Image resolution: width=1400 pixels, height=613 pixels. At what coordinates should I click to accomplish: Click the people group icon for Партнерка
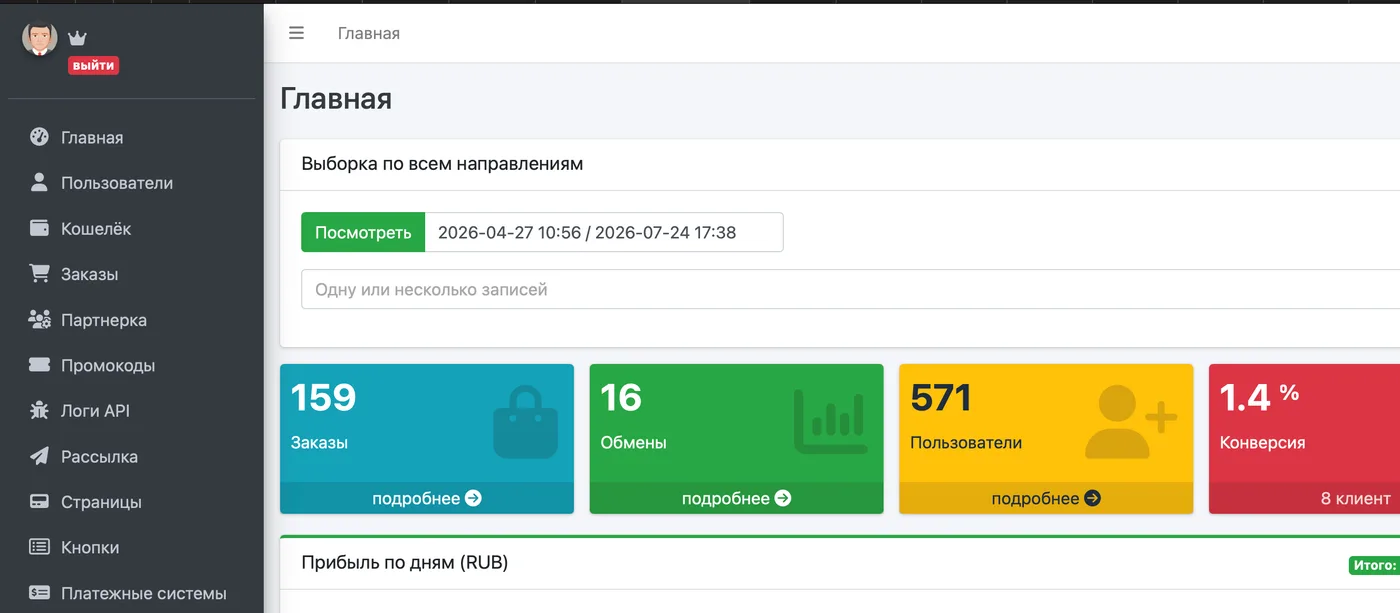click(39, 319)
